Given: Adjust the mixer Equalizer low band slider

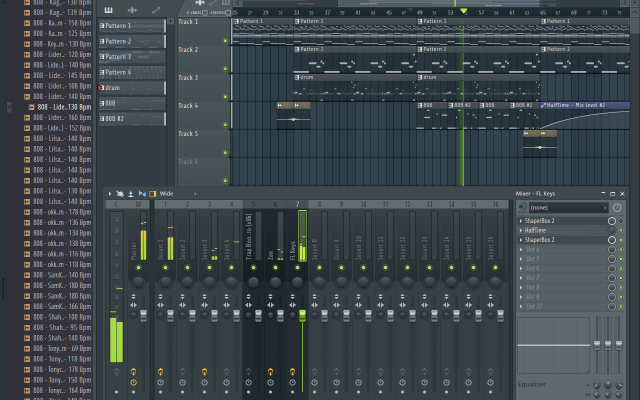Looking at the screenshot, I should click(x=597, y=345).
